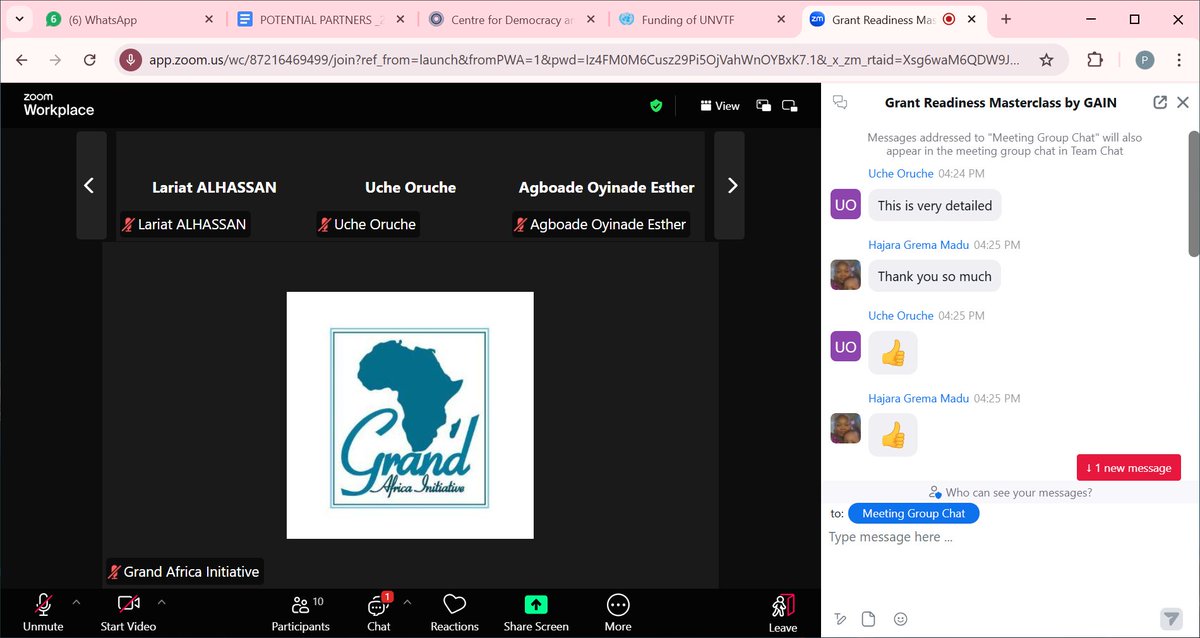Click the UO avatar beside 'This is very detailed'
Screen dimensions: 1200x638
[x=846, y=205]
